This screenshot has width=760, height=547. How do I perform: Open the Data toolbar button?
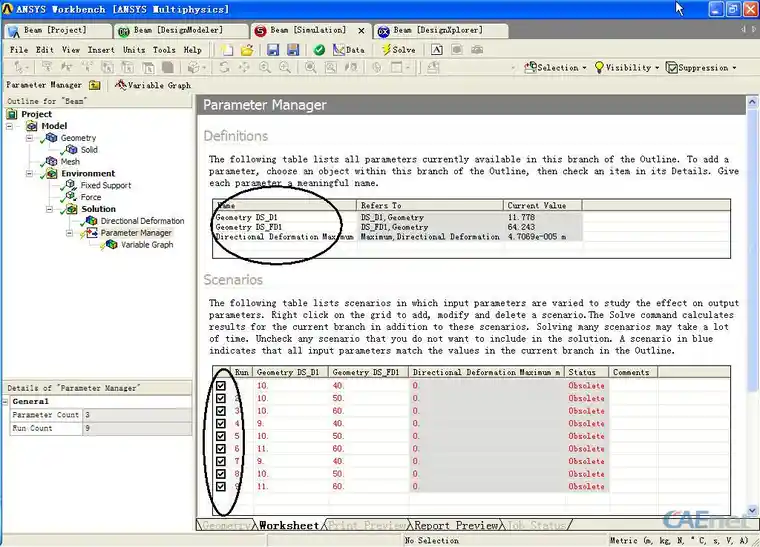[x=348, y=50]
